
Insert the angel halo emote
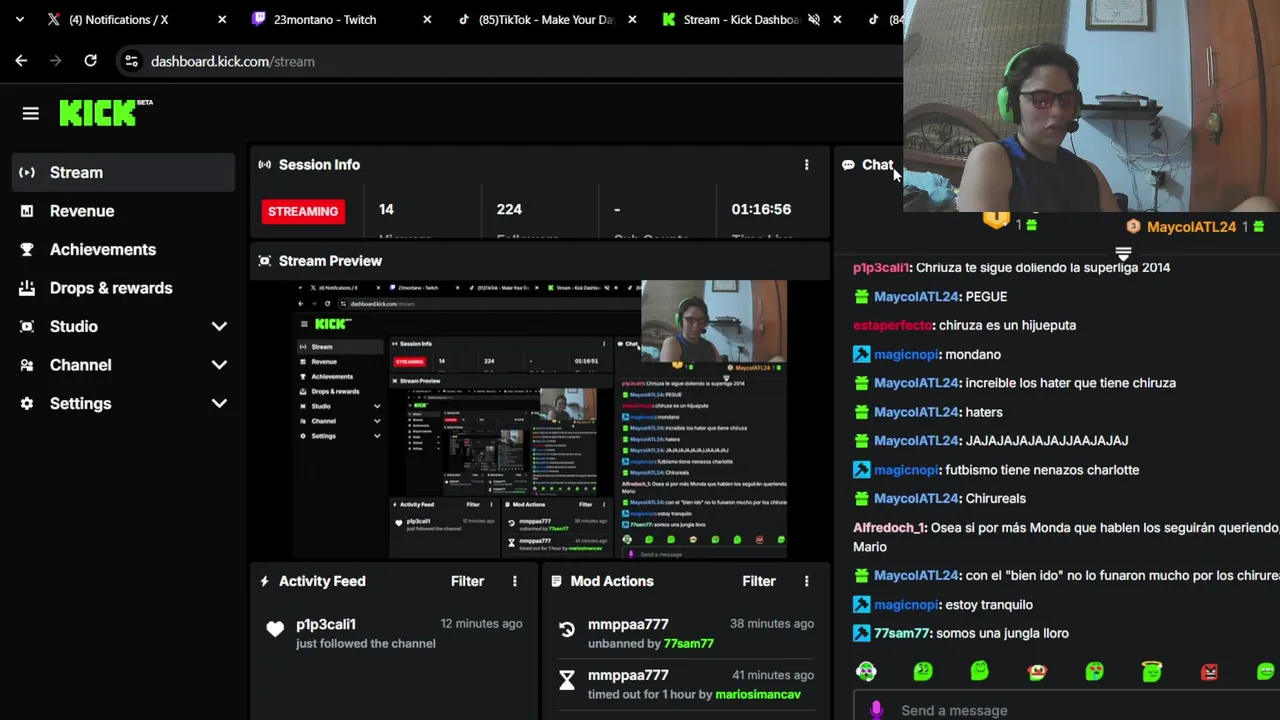click(1152, 672)
